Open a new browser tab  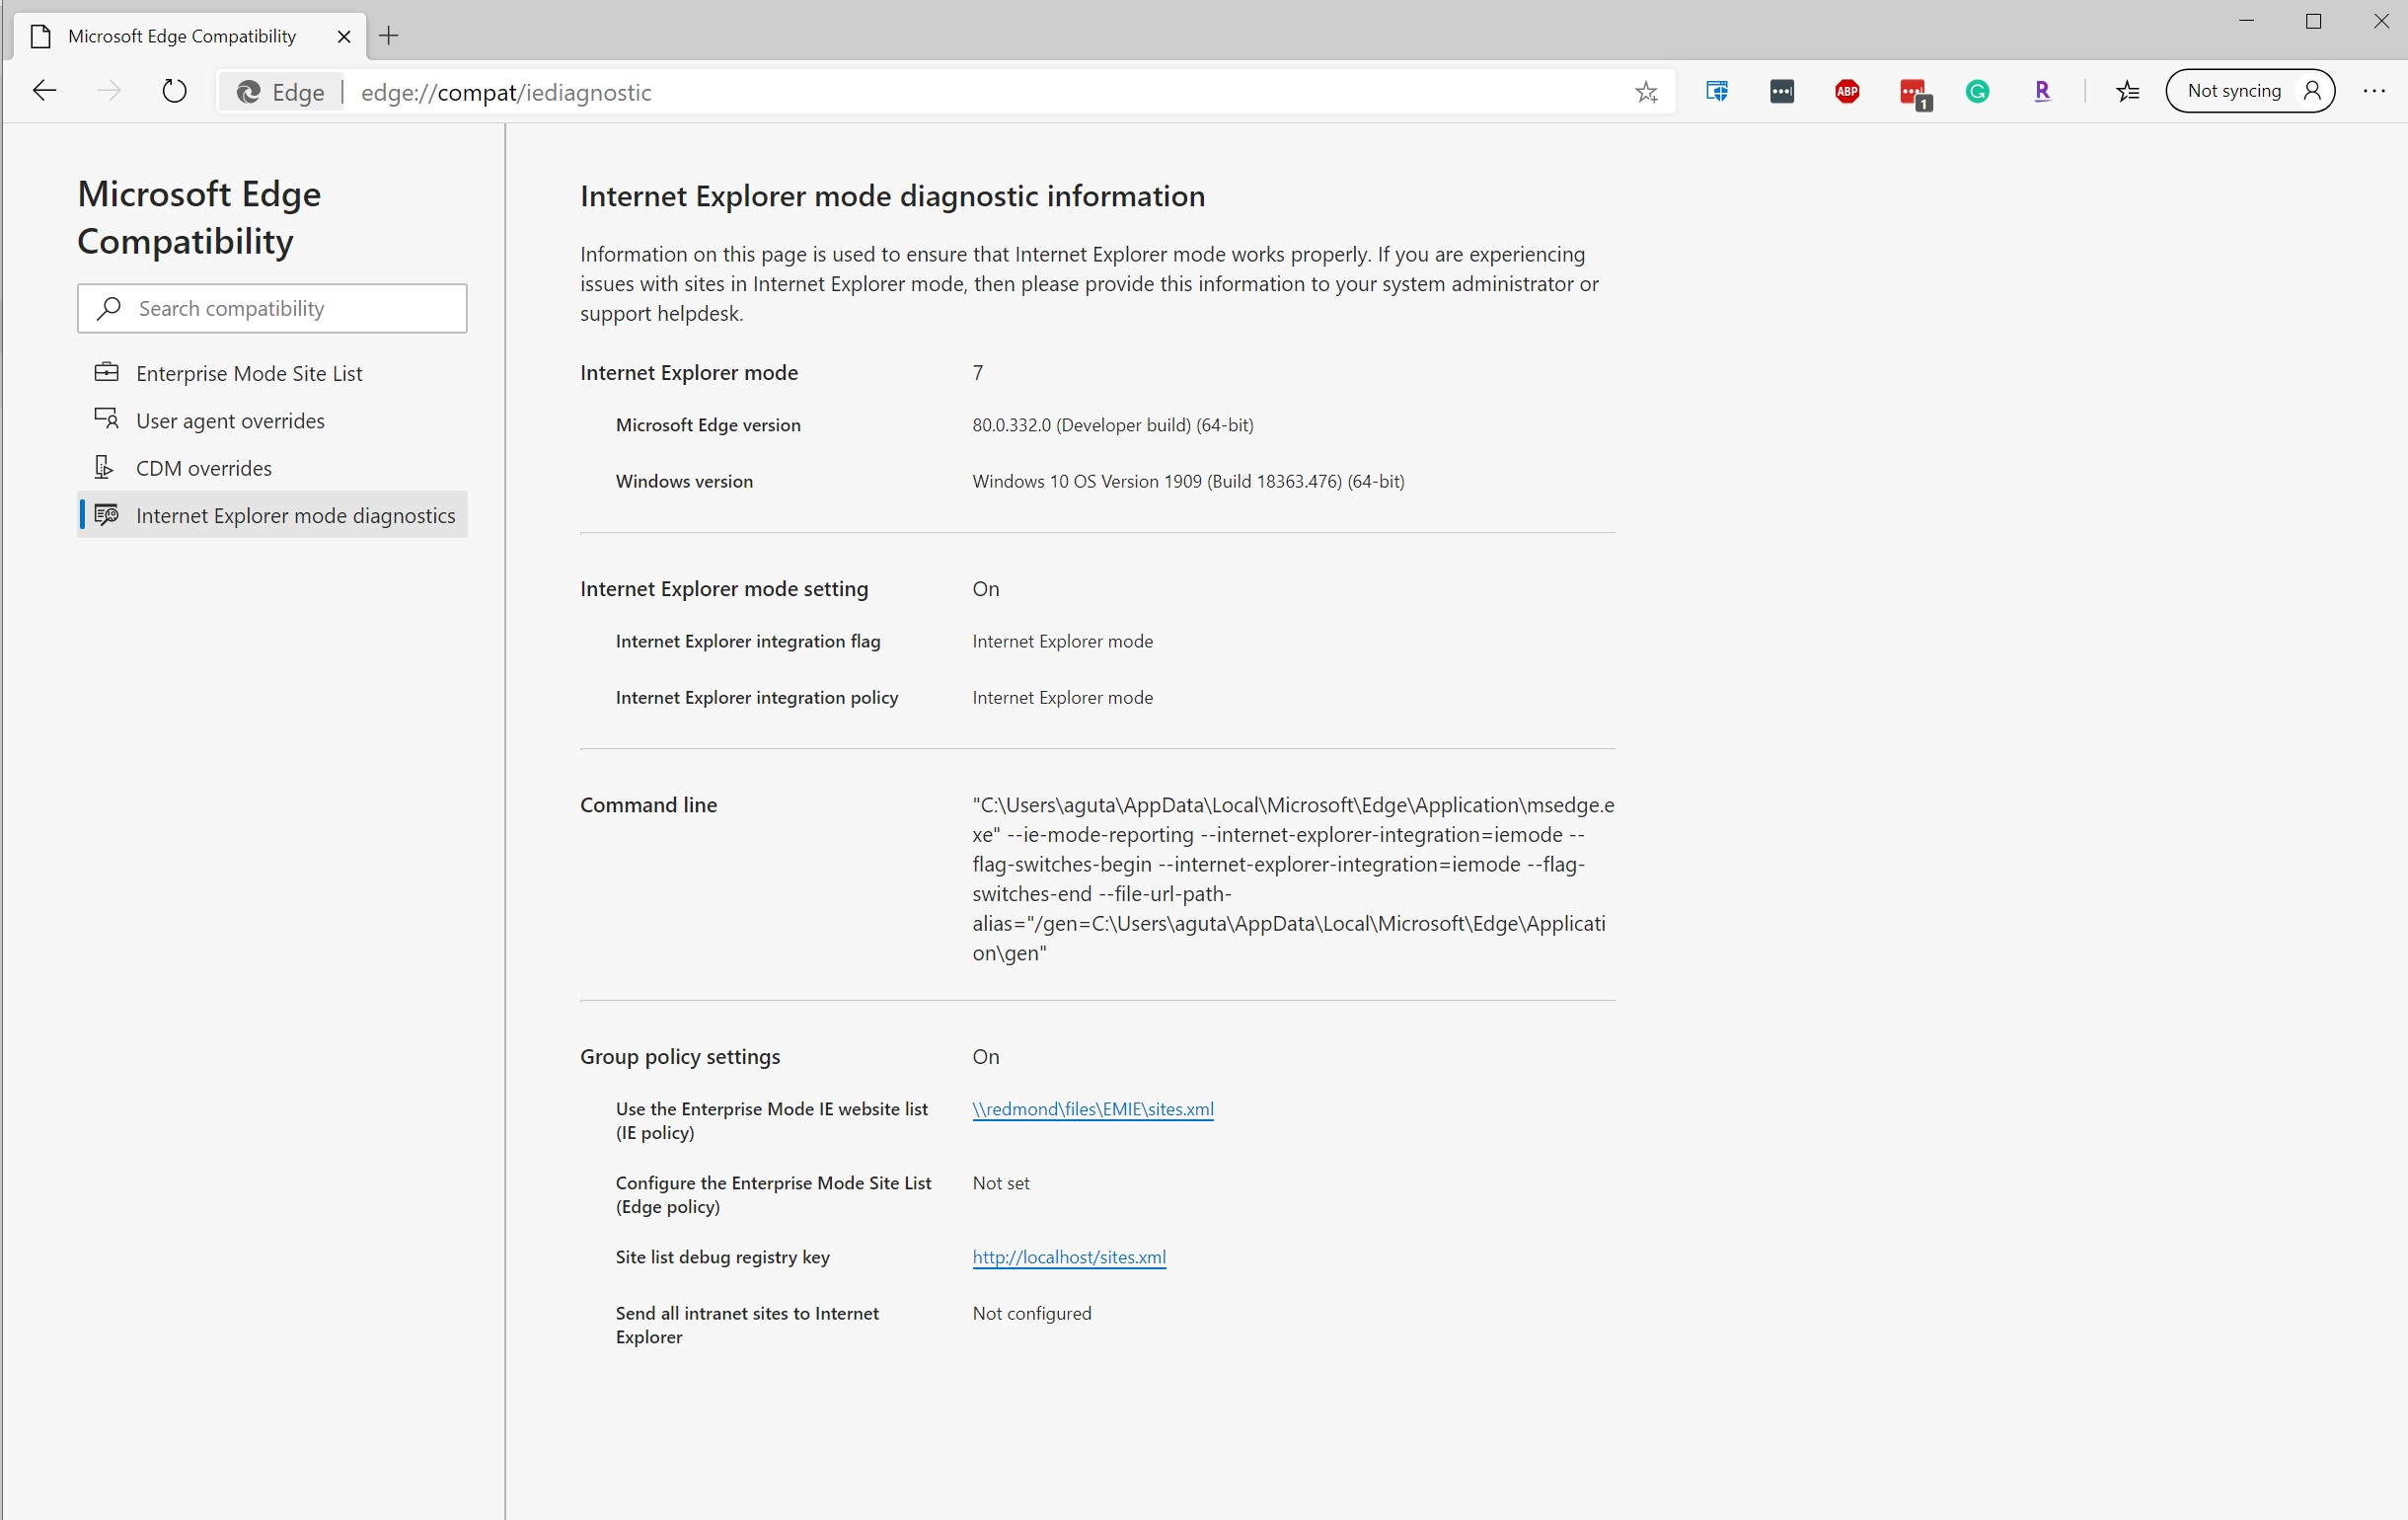pos(389,35)
